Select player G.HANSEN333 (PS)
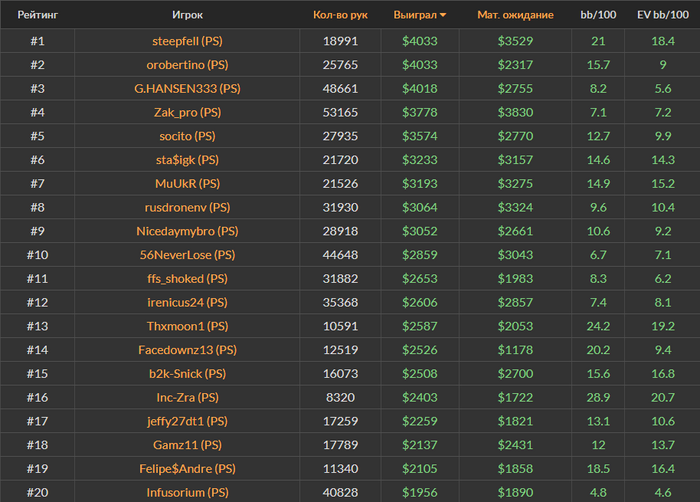 click(187, 88)
